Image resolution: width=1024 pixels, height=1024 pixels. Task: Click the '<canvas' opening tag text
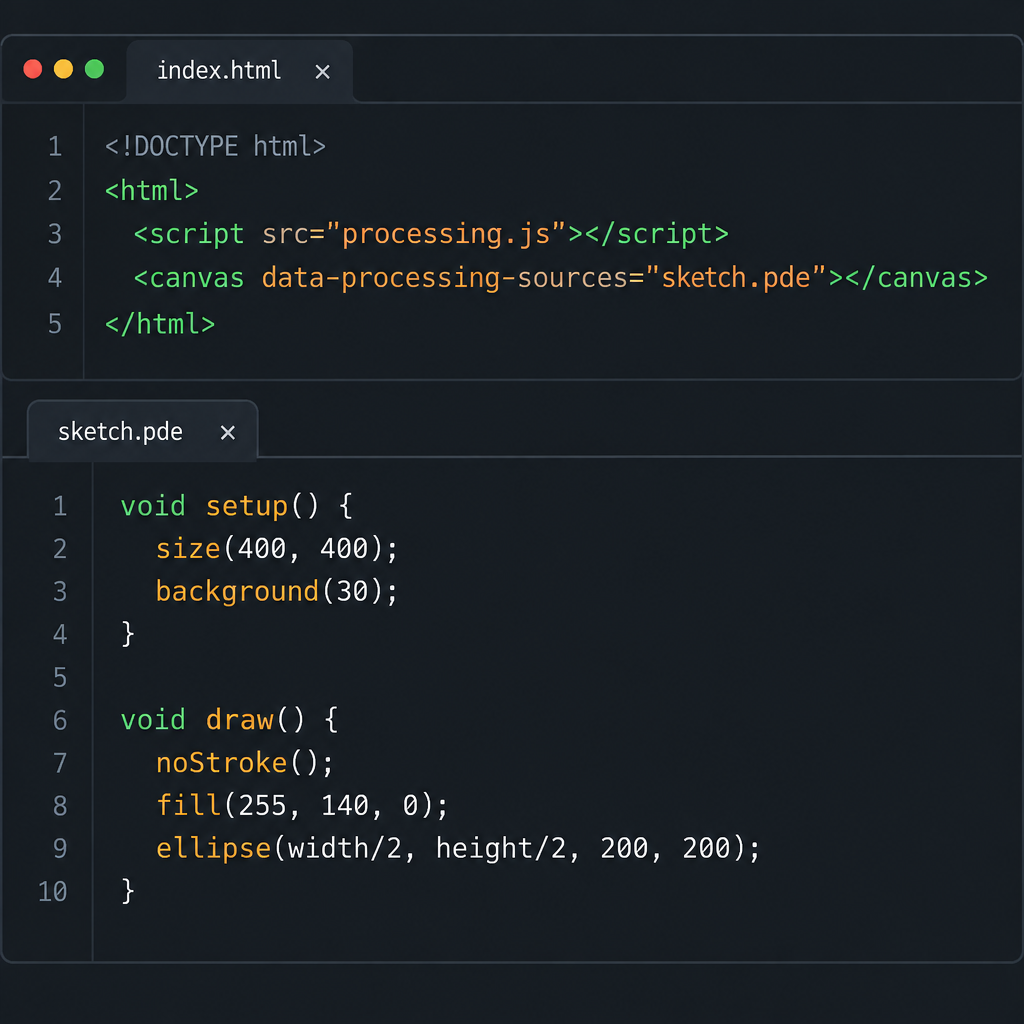pyautogui.click(x=189, y=278)
